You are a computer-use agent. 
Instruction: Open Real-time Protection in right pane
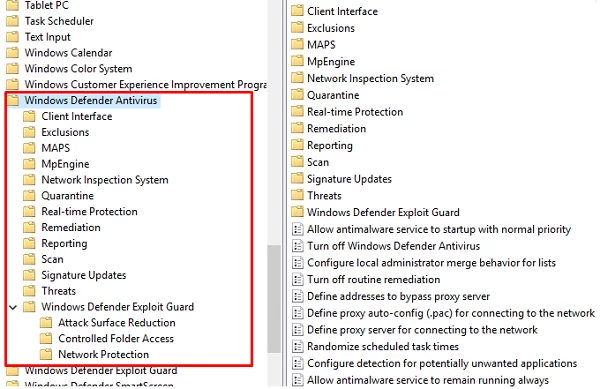point(355,112)
